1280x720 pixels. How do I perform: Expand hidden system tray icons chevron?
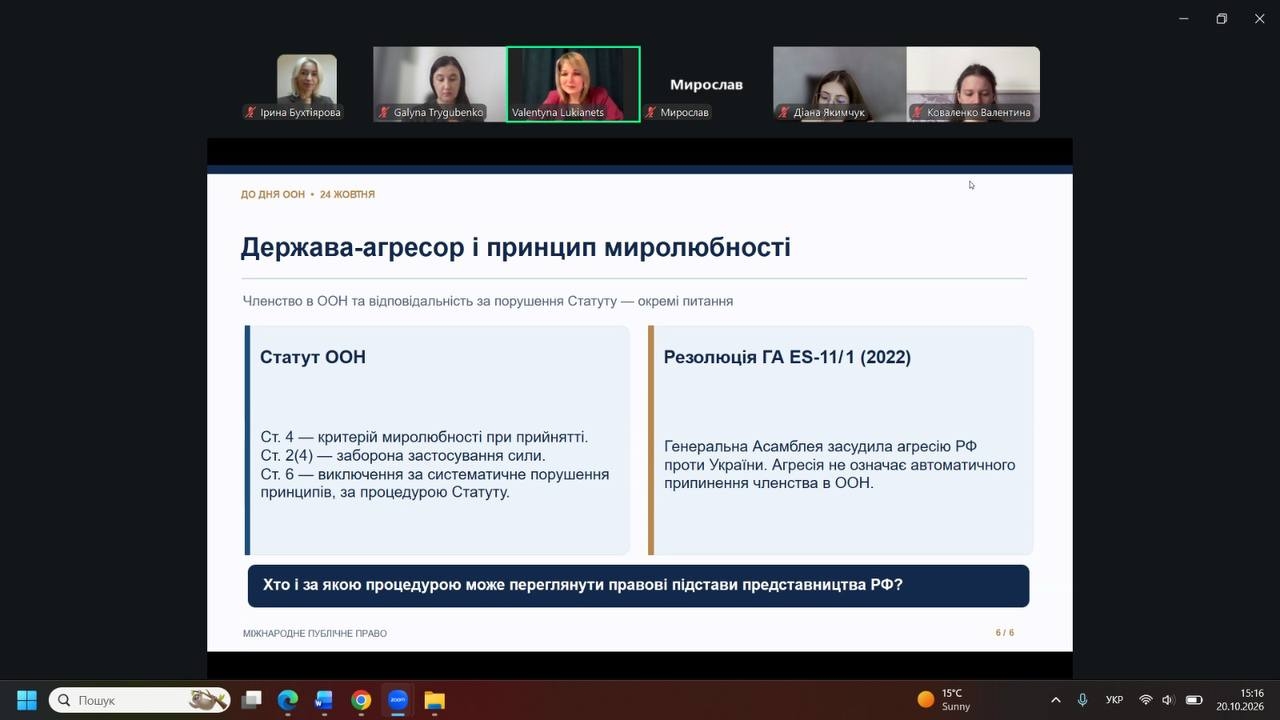pos(1055,700)
